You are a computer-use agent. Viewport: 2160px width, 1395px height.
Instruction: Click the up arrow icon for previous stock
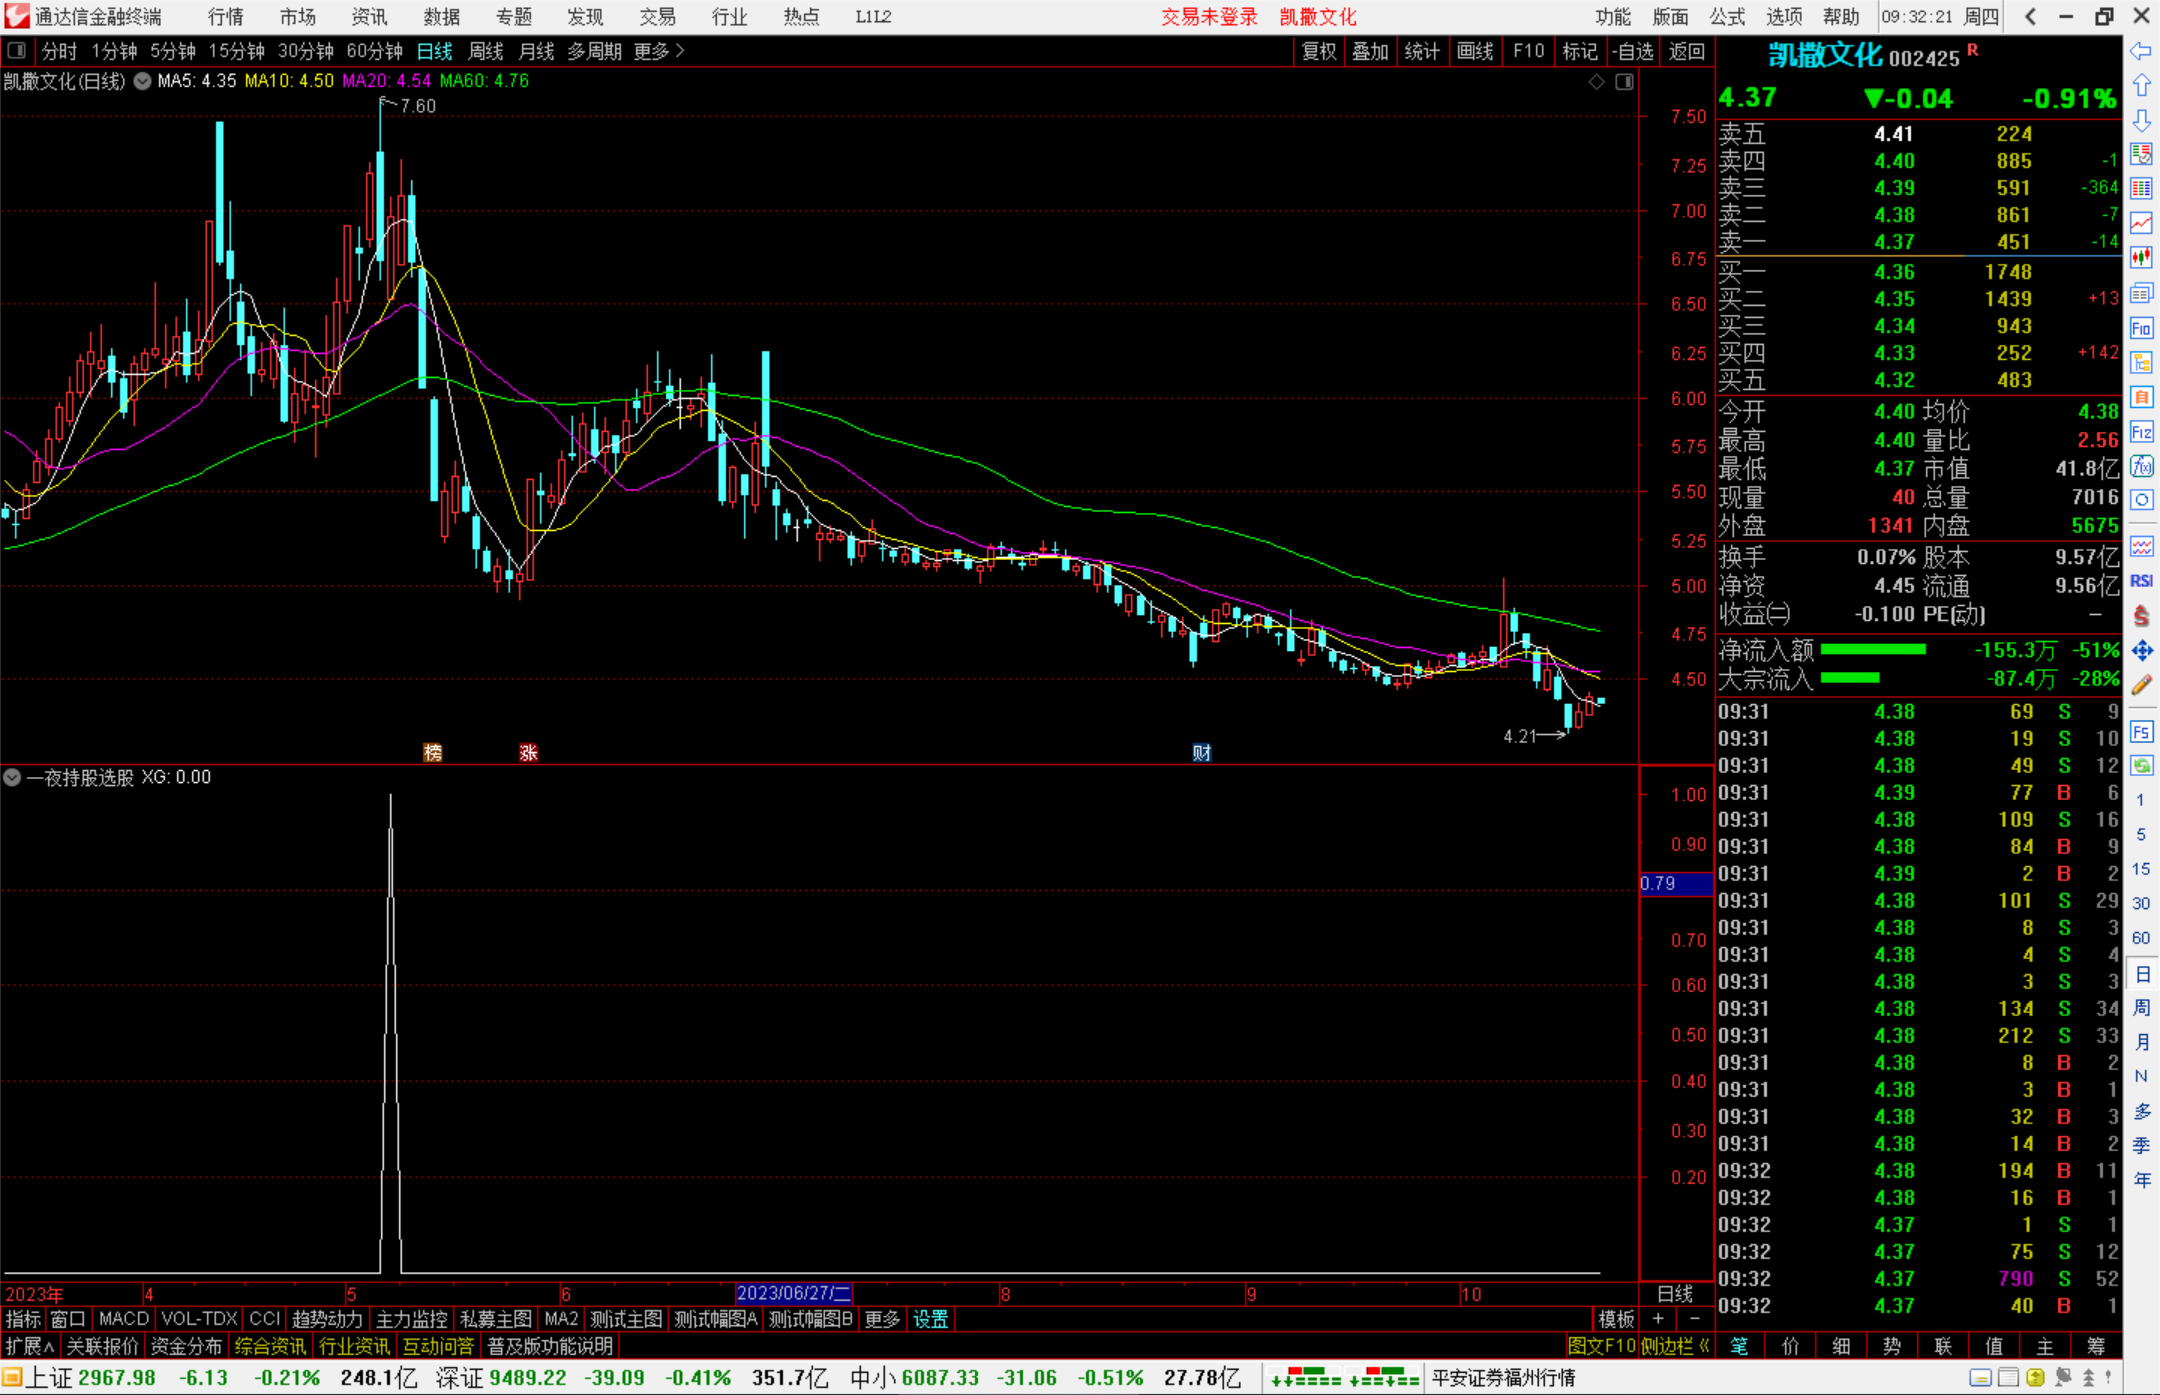click(x=2141, y=86)
